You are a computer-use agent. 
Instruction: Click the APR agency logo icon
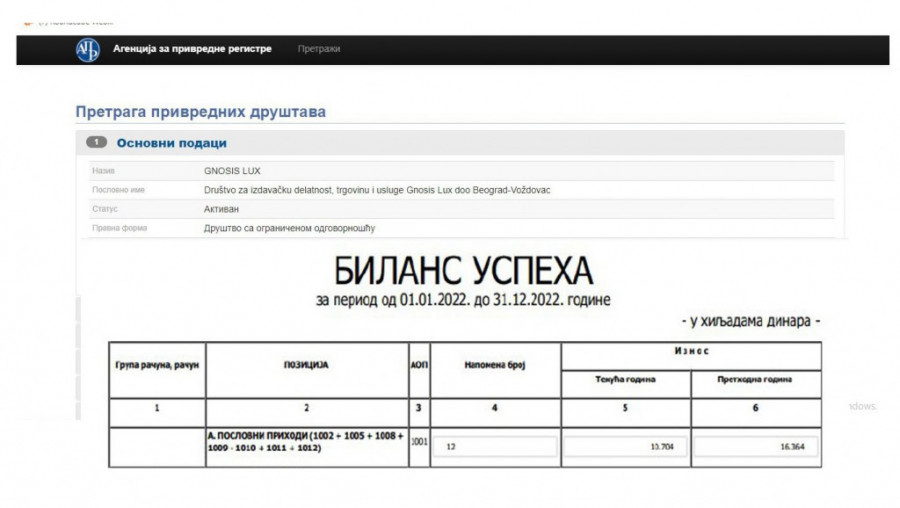(88, 50)
